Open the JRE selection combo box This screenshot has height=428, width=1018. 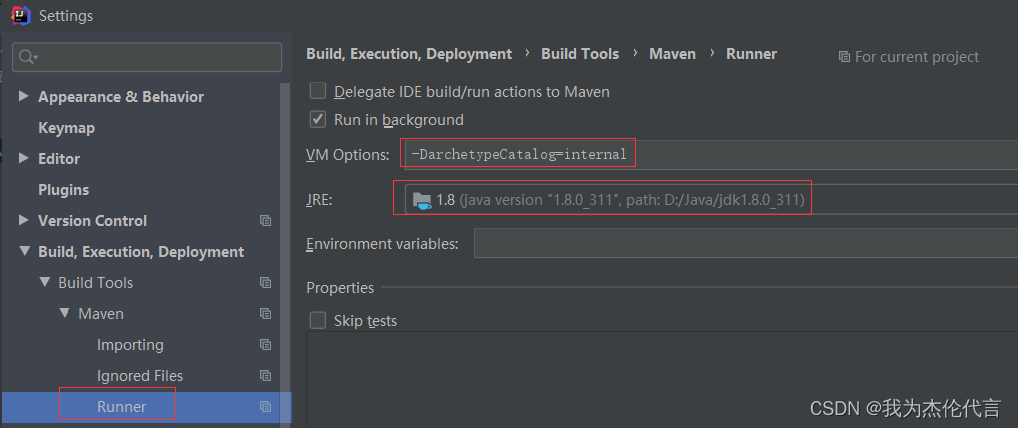(712, 200)
